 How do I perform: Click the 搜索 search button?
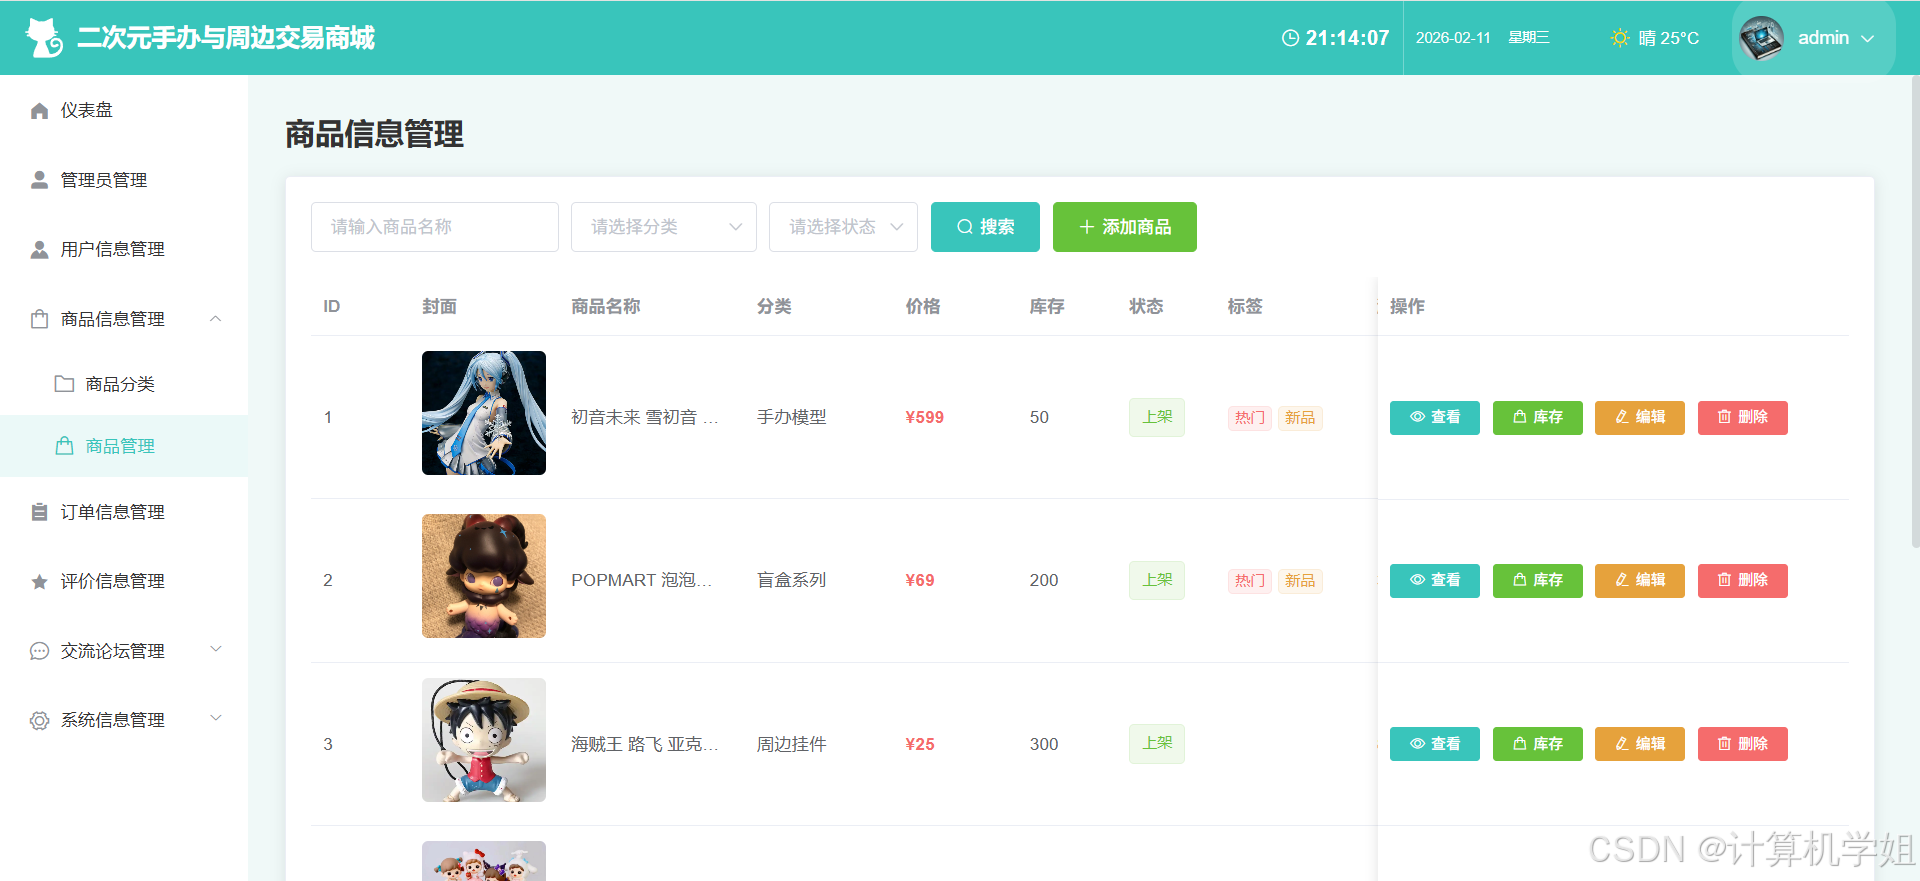pos(985,227)
